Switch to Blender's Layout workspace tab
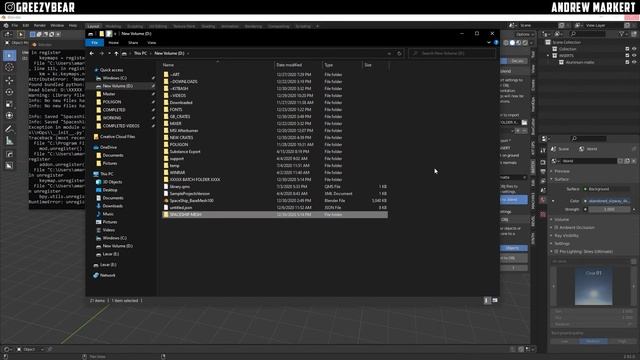640x360 pixels. [x=93, y=26]
